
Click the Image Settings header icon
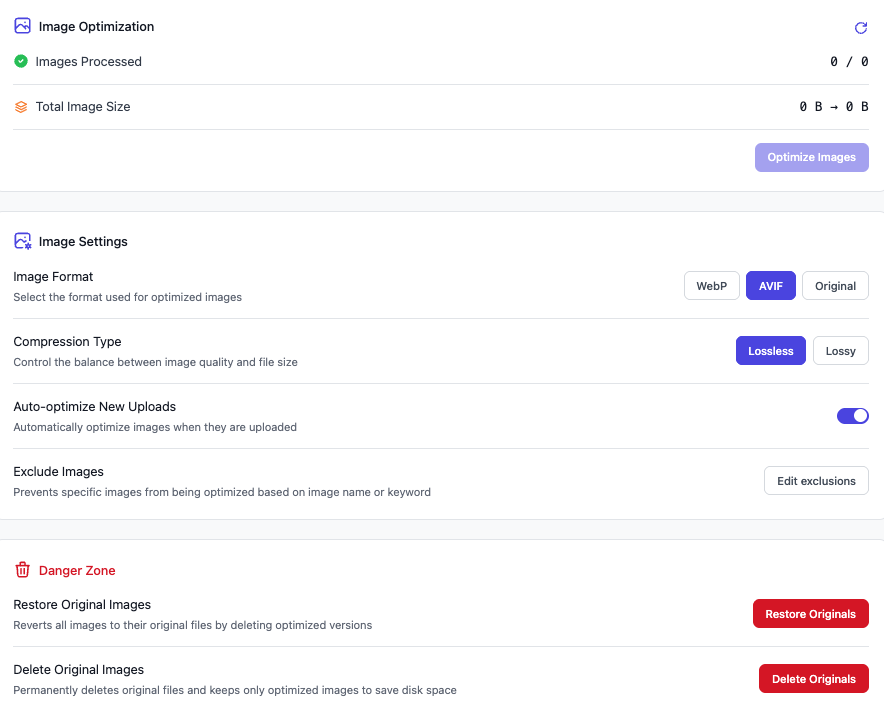[22, 241]
